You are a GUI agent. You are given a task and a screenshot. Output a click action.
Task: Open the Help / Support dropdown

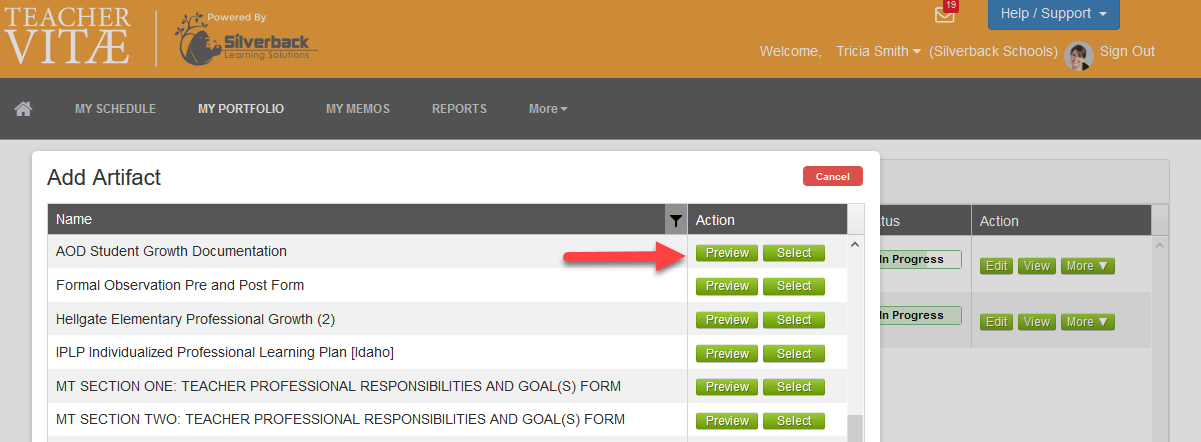1053,14
